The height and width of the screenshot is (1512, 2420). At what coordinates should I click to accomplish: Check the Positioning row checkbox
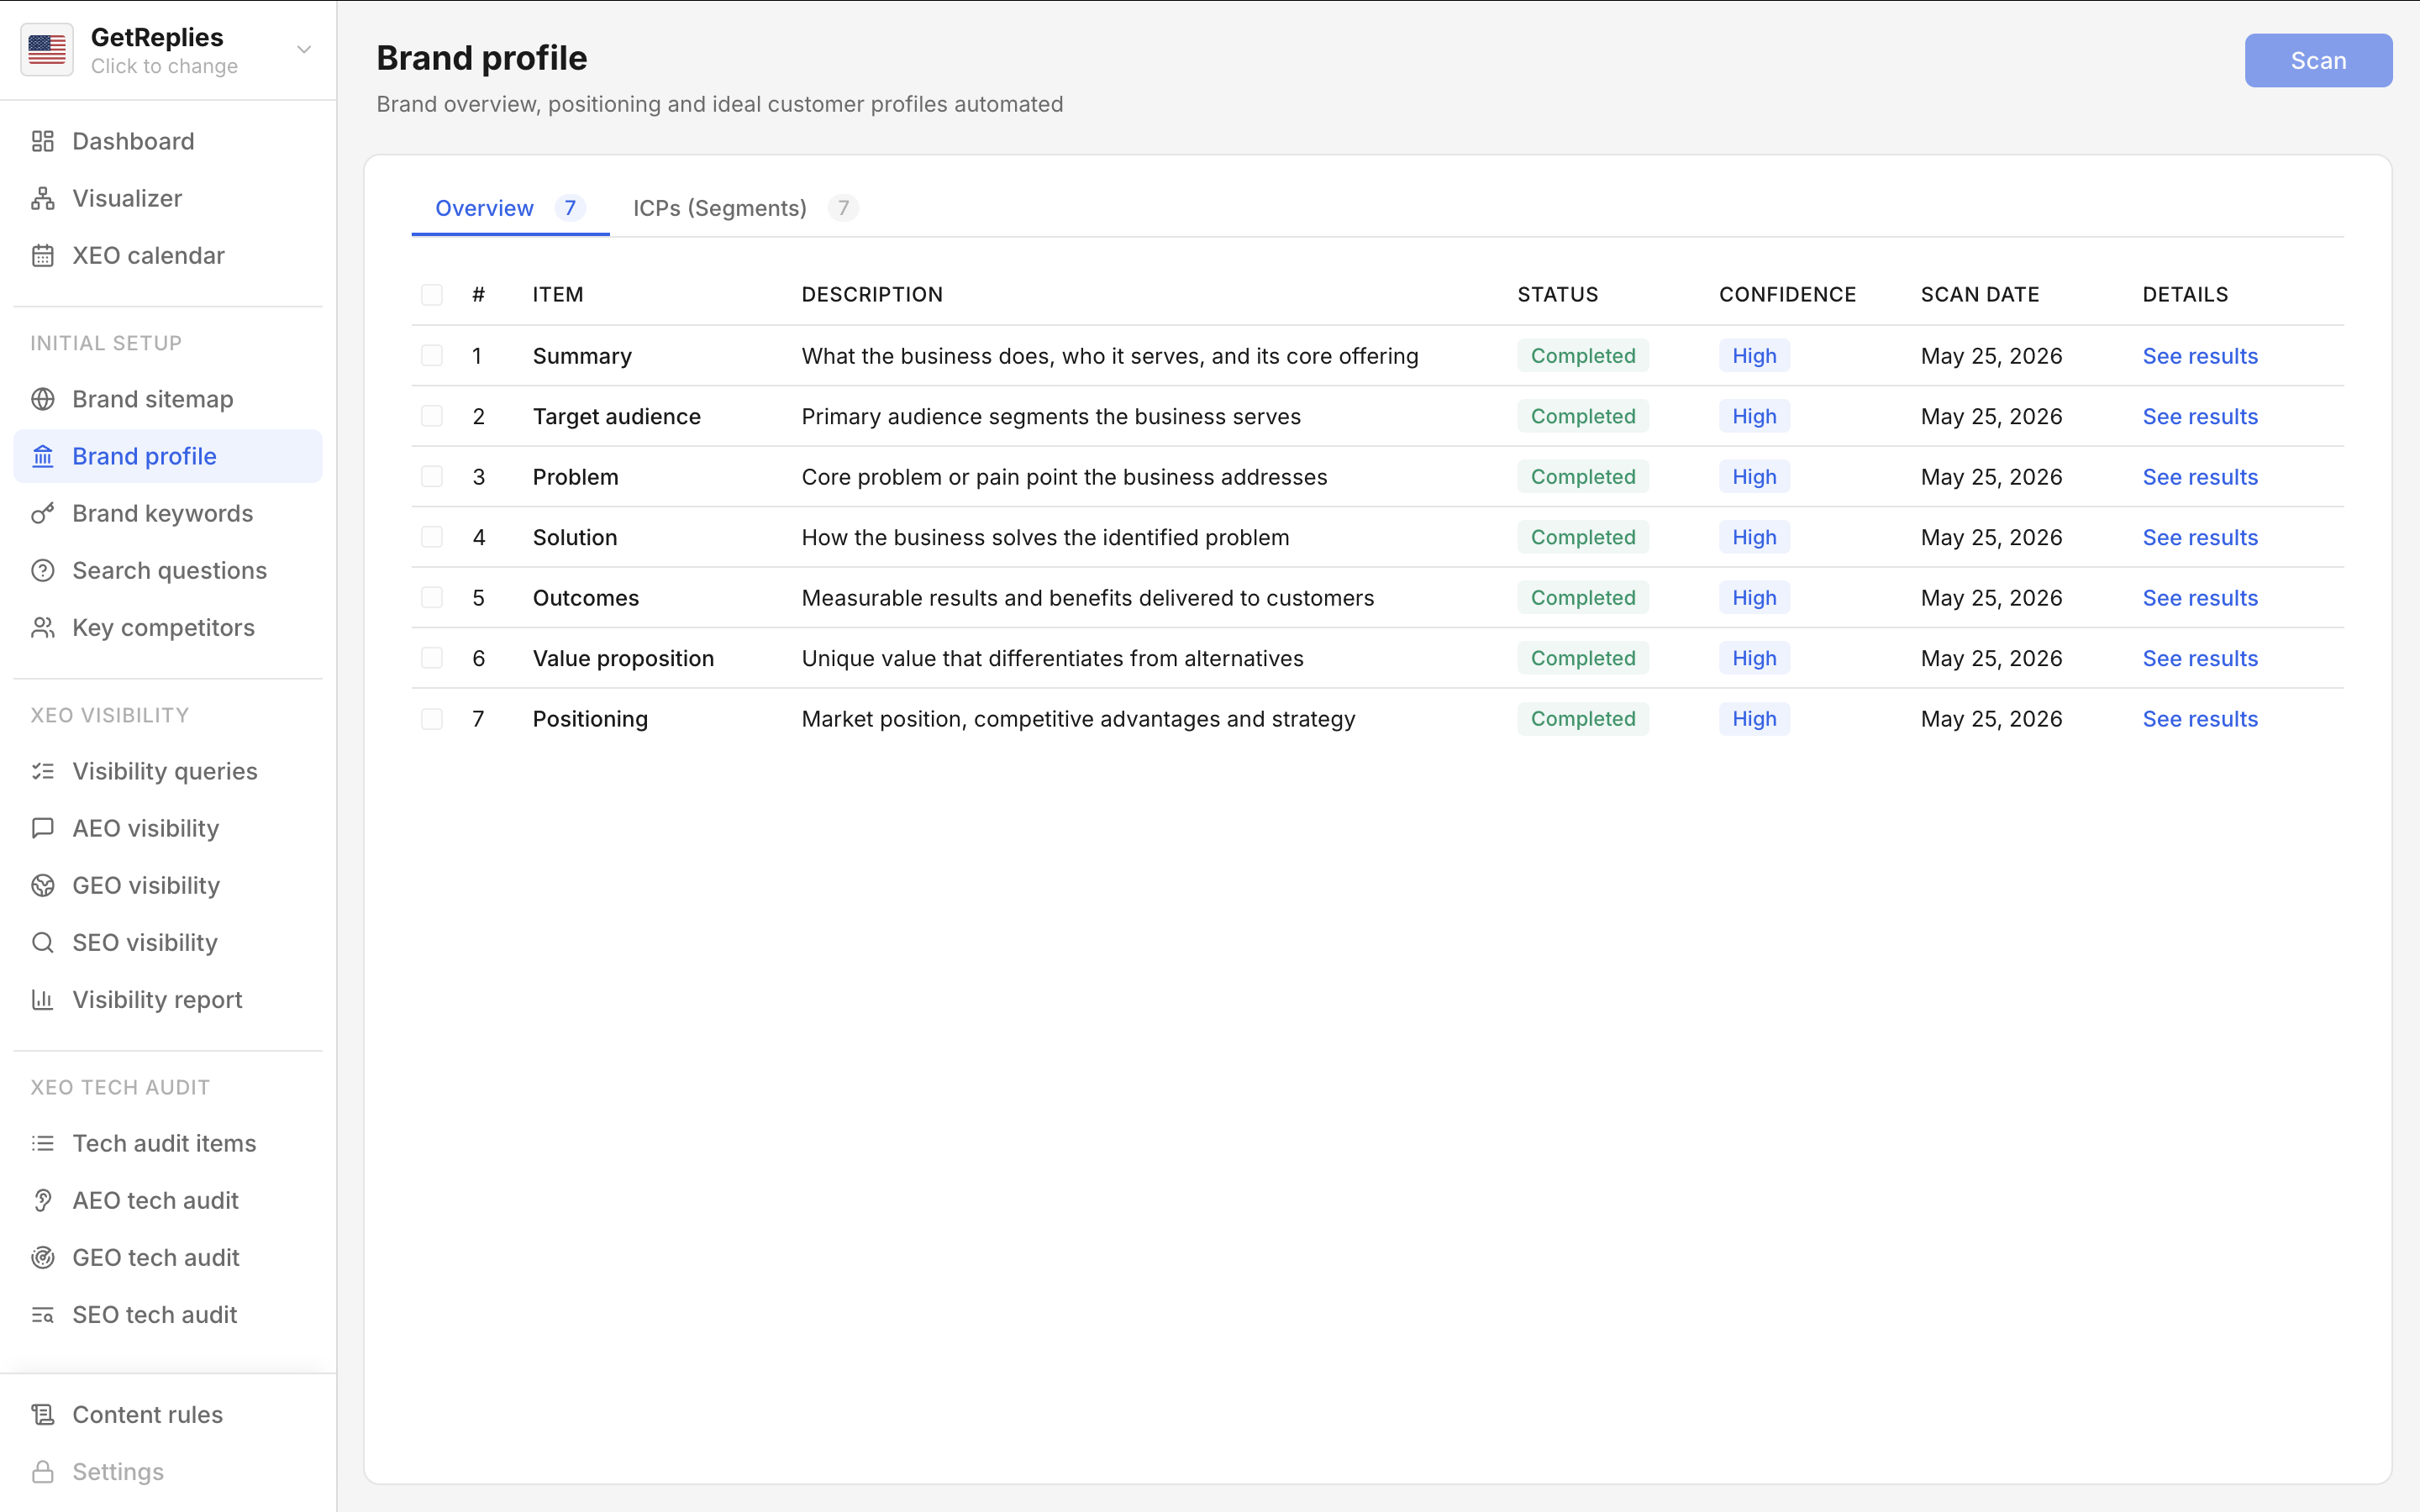click(432, 718)
